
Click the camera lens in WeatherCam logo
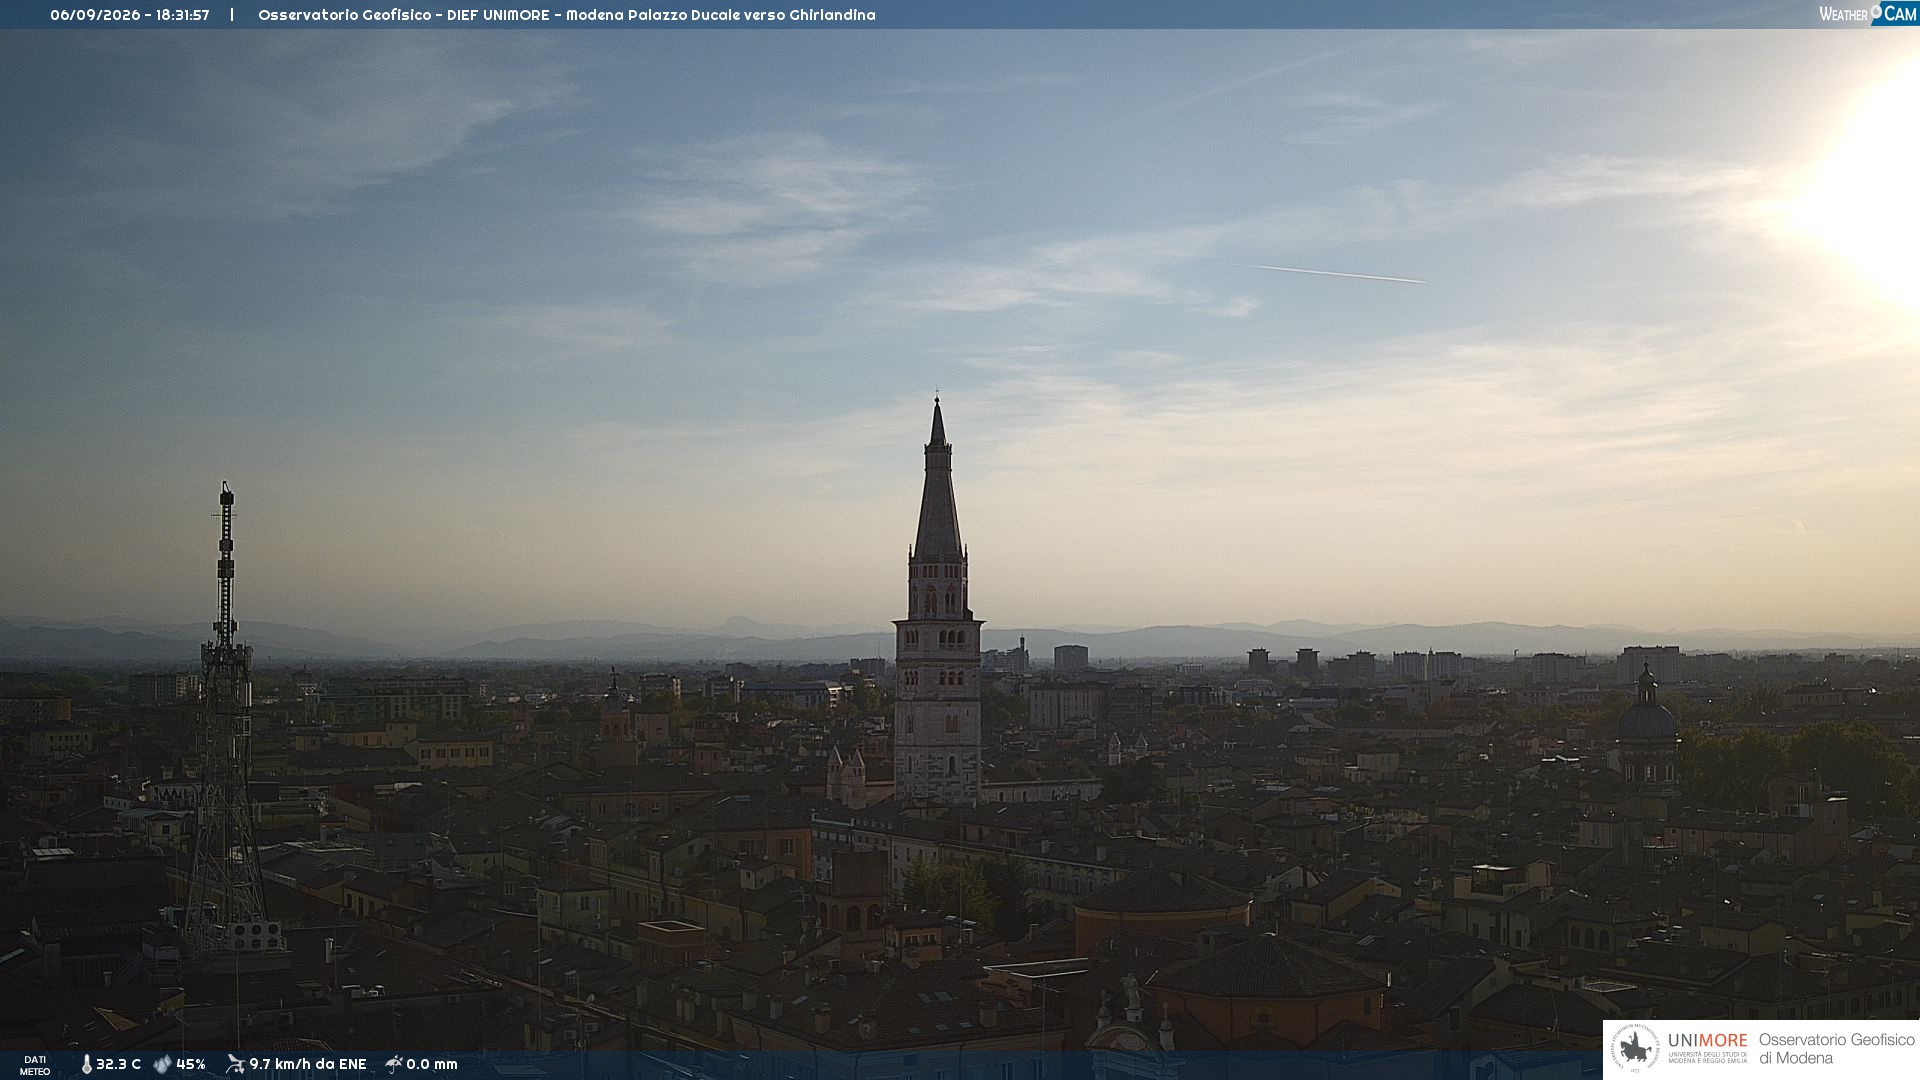click(1876, 11)
